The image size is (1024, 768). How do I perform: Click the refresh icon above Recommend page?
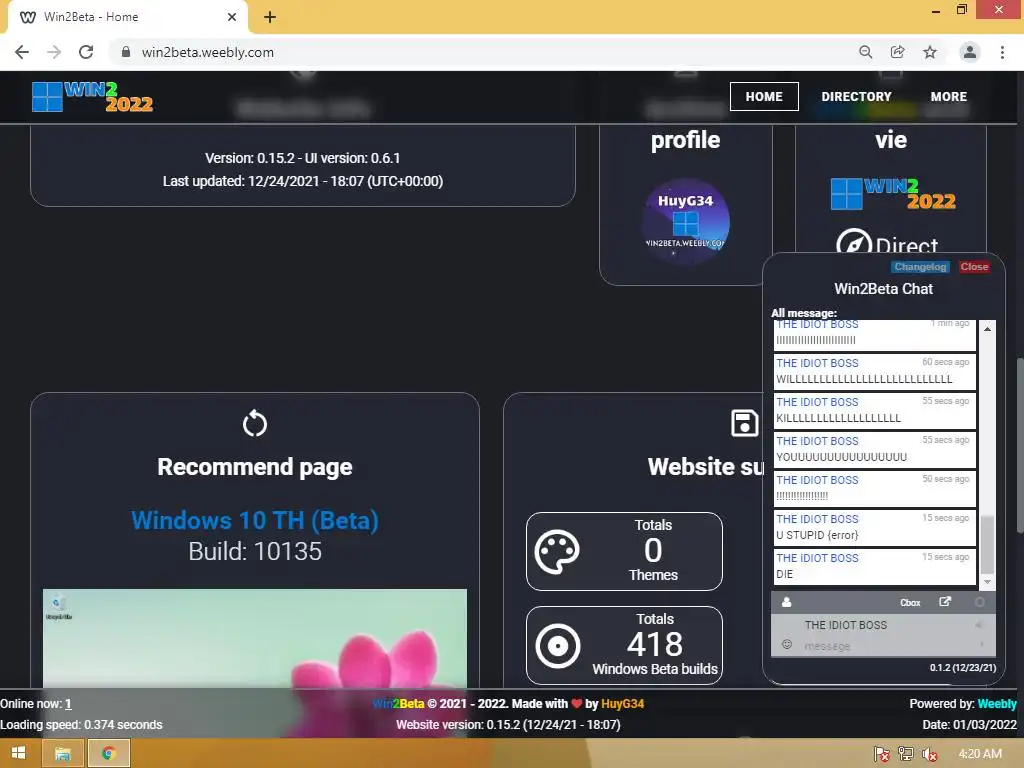pos(255,424)
